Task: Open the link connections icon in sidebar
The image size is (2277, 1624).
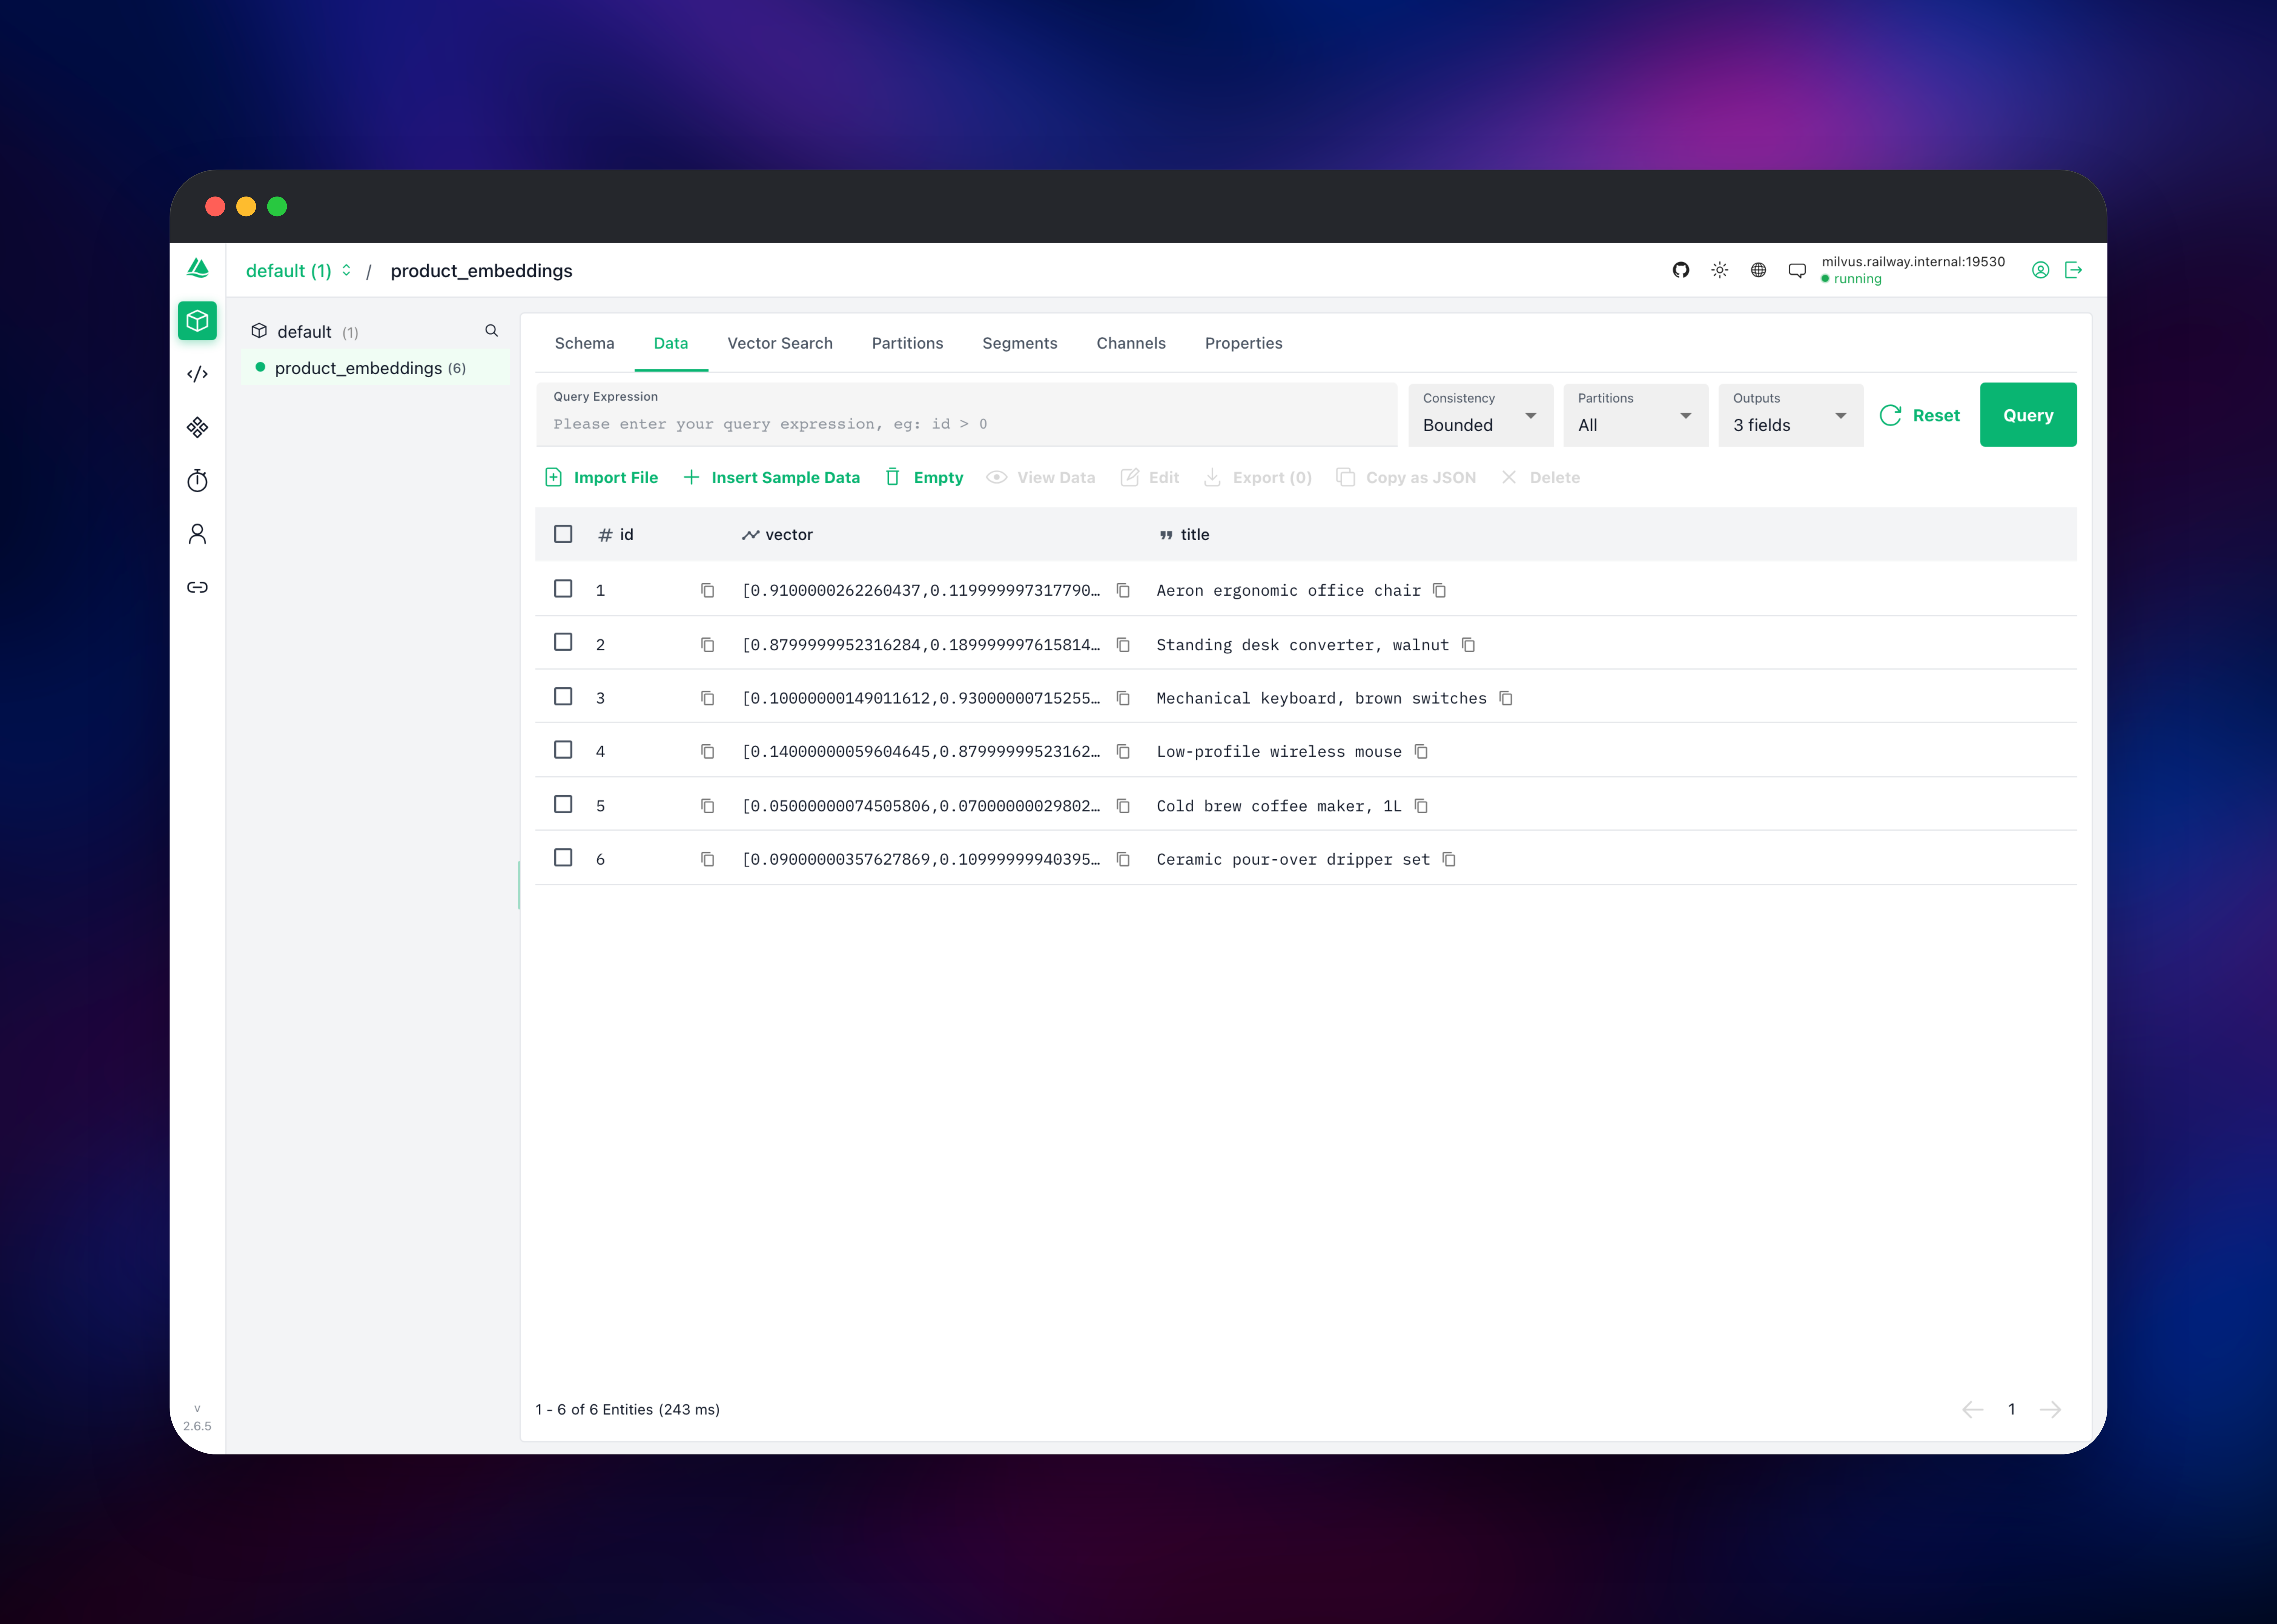Action: click(197, 587)
